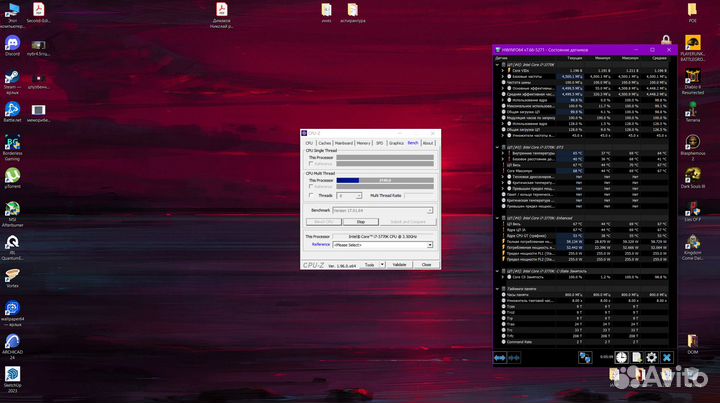Image resolution: width=720 pixels, height=403 pixels.
Task: Click the Submit and Compare button
Action: 408,222
